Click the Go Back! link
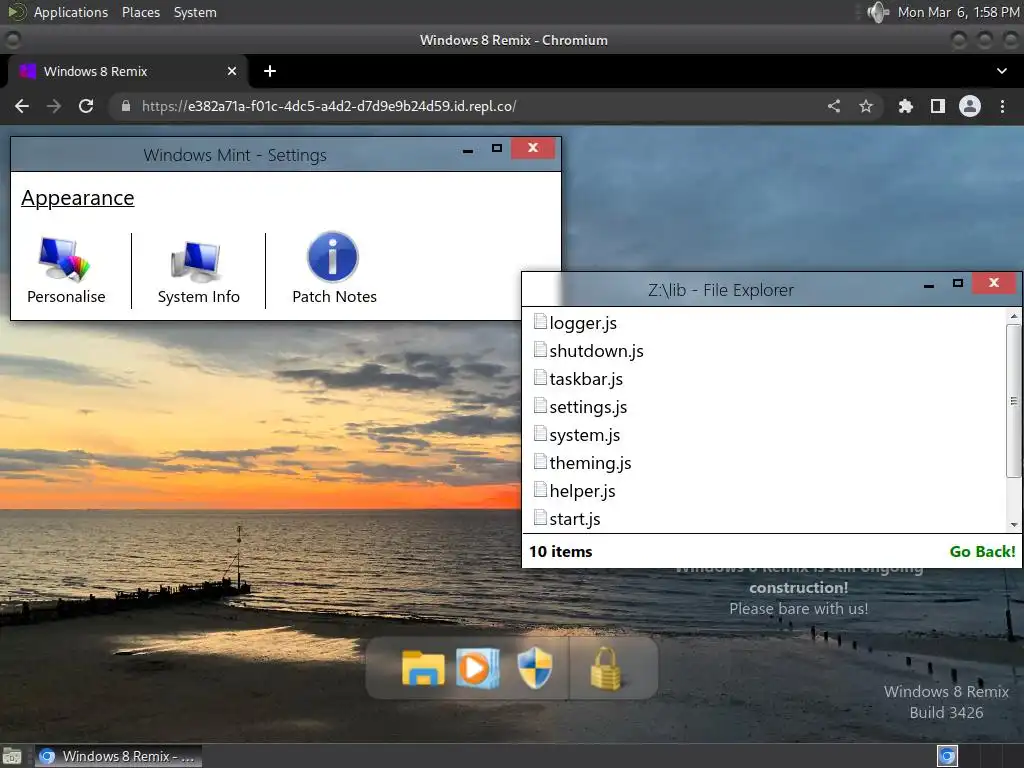The width and height of the screenshot is (1024, 768). (982, 551)
